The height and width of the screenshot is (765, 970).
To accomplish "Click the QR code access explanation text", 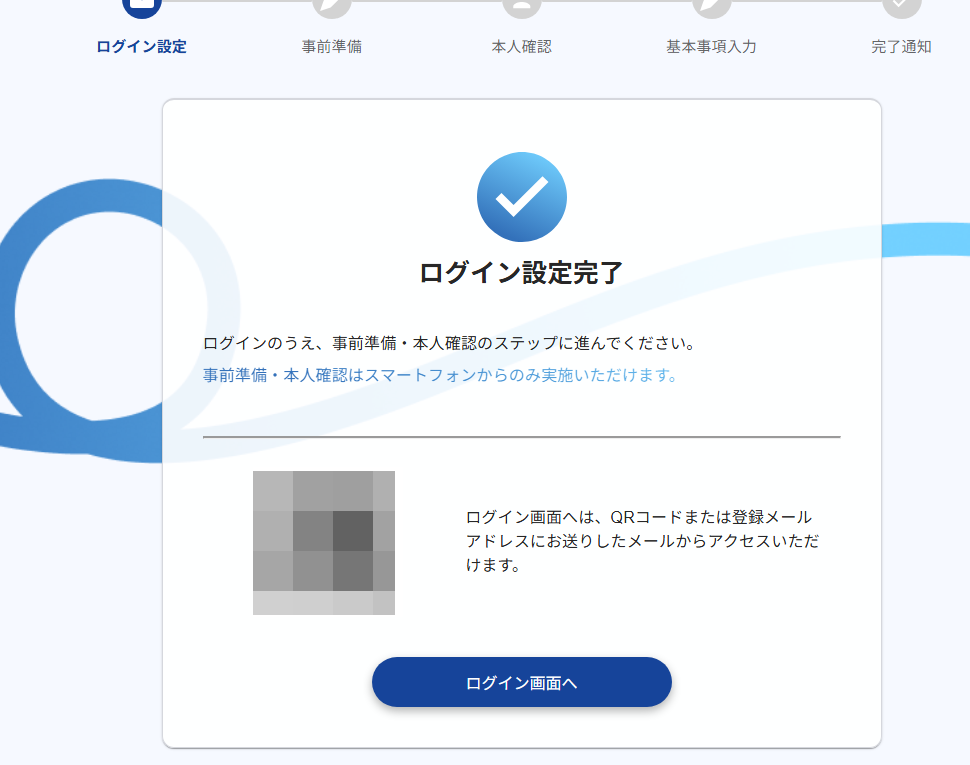I will (640, 541).
